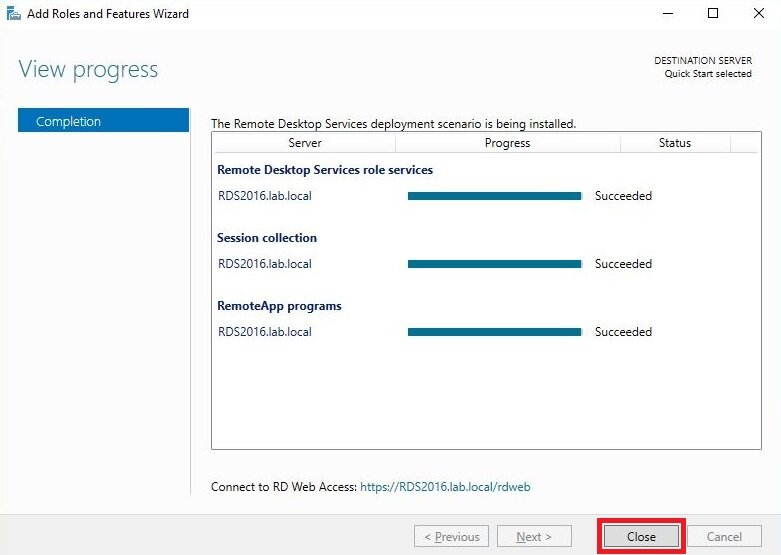
Task: Click the deployment scenario being installed message
Action: pos(393,124)
